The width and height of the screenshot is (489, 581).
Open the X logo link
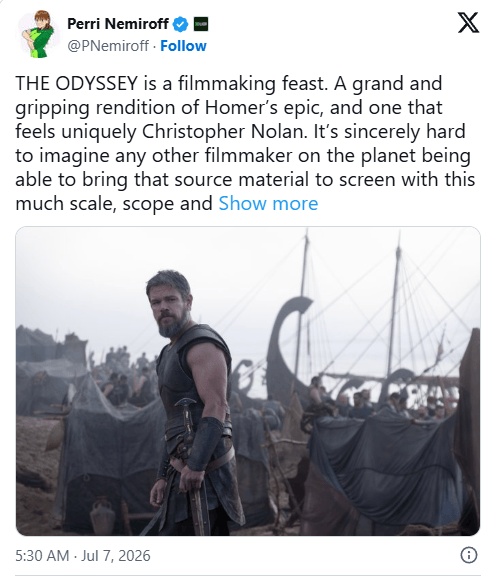(x=468, y=23)
